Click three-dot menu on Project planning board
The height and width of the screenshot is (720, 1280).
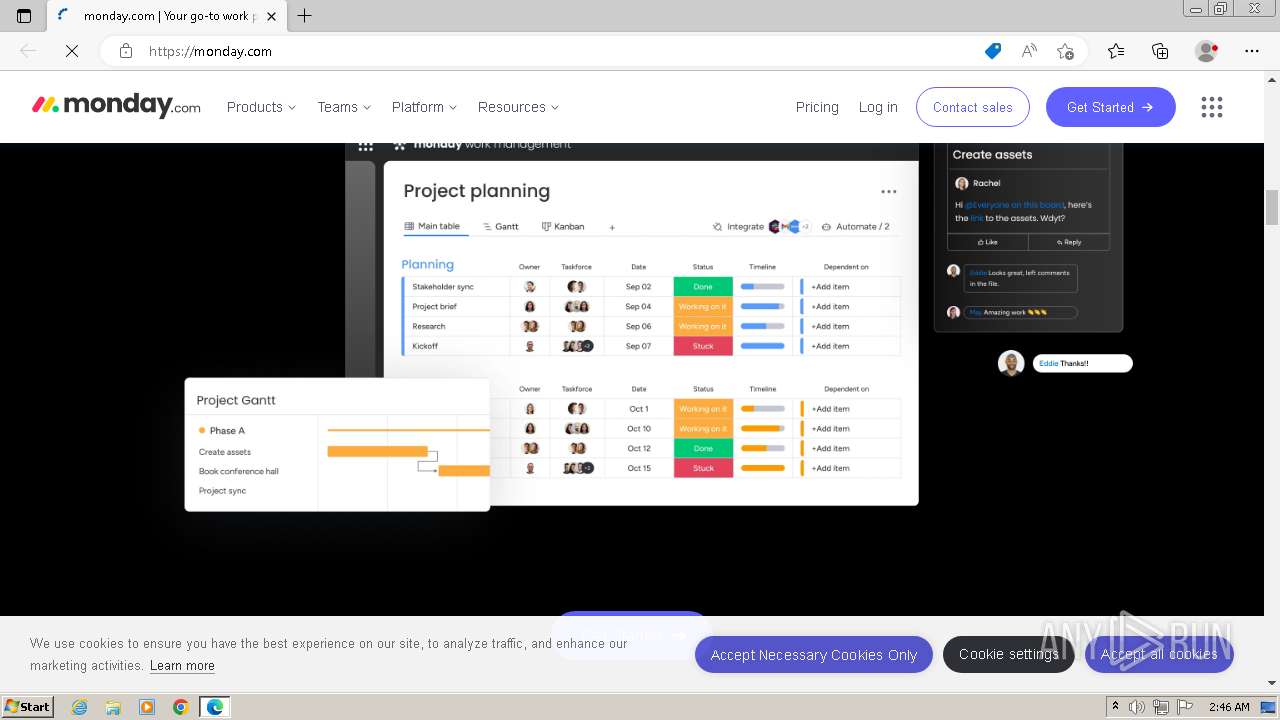888,192
